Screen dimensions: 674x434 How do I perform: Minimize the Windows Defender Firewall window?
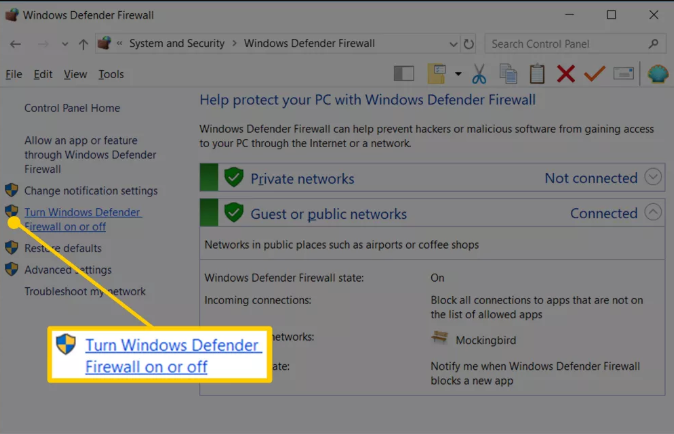tap(570, 15)
